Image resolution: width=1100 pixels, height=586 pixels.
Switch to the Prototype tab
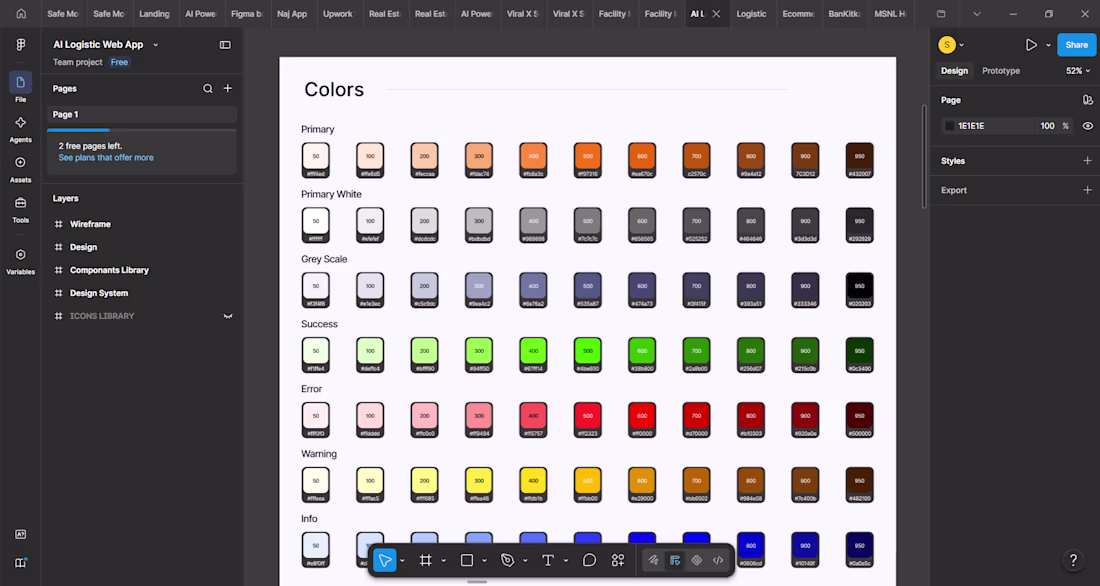tap(1000, 71)
